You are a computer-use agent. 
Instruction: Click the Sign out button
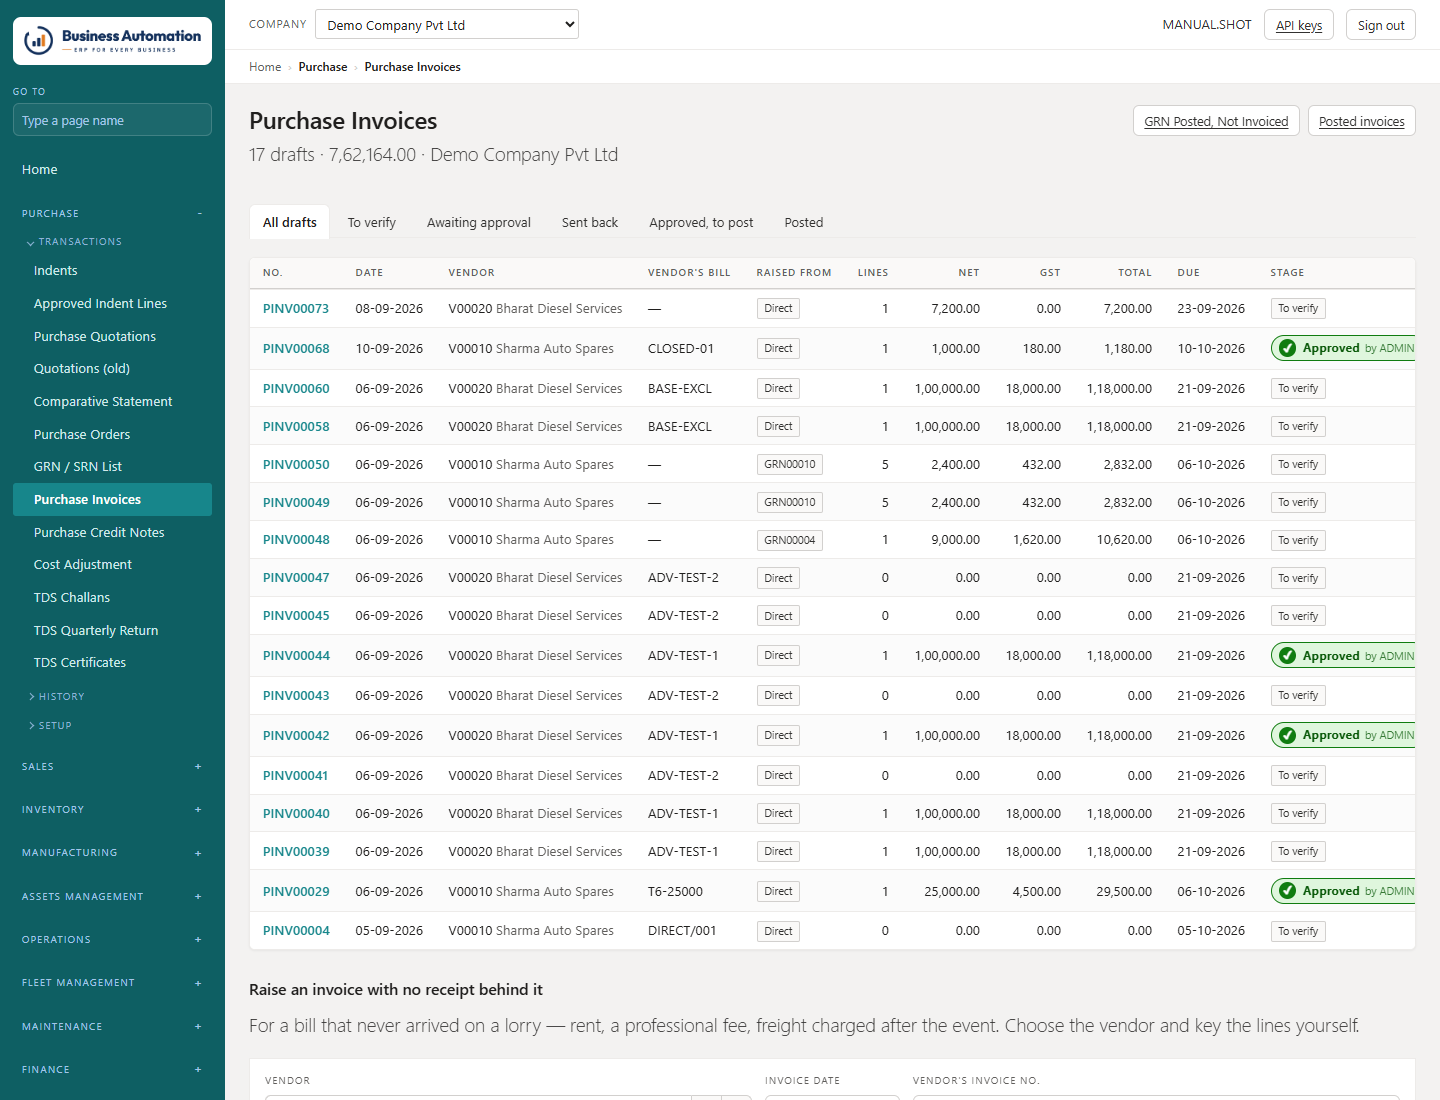[1381, 25]
